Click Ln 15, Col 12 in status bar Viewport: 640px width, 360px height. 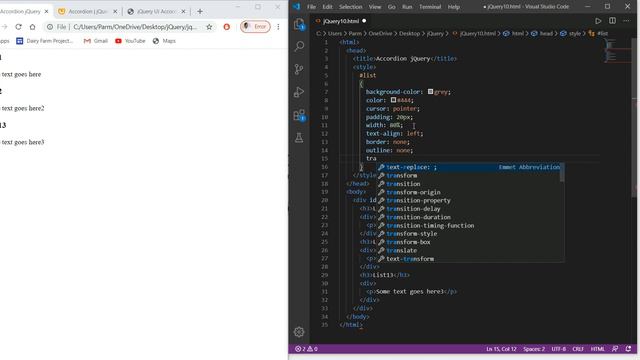pyautogui.click(x=501, y=349)
